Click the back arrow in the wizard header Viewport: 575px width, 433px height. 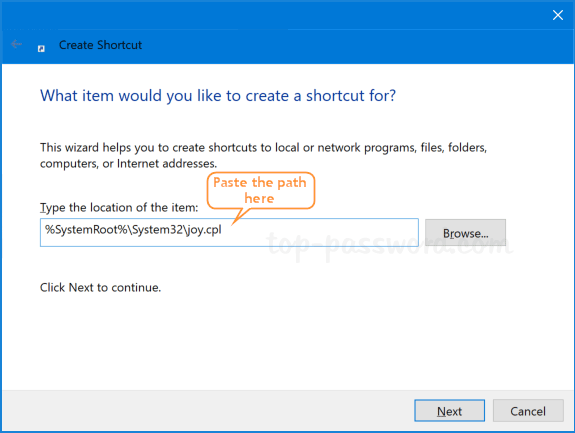point(16,44)
